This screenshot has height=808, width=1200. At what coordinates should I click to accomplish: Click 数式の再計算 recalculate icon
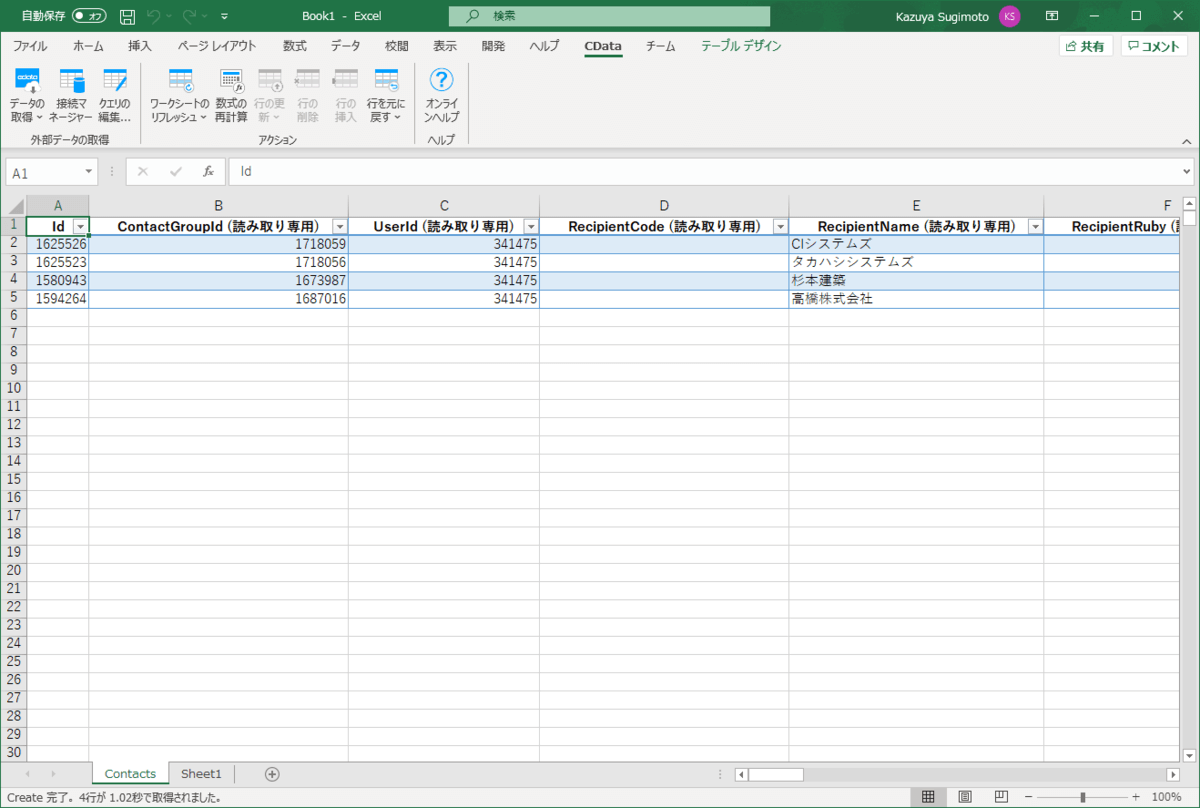pos(231,82)
